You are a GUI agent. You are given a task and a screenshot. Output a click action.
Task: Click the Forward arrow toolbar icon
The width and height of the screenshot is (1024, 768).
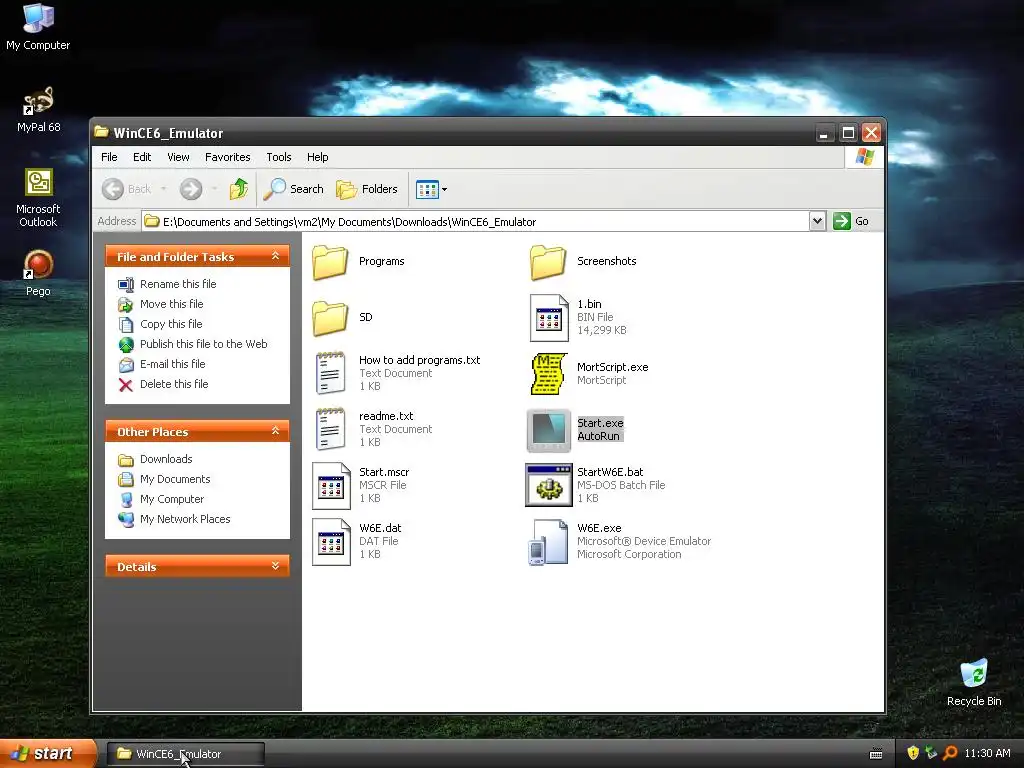click(191, 189)
